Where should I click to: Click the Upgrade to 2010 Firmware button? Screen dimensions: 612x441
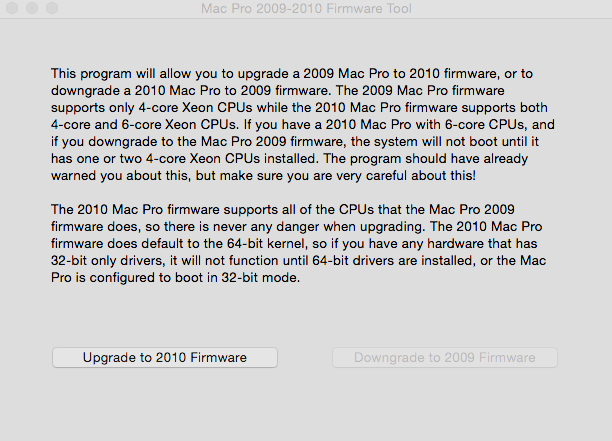click(165, 357)
